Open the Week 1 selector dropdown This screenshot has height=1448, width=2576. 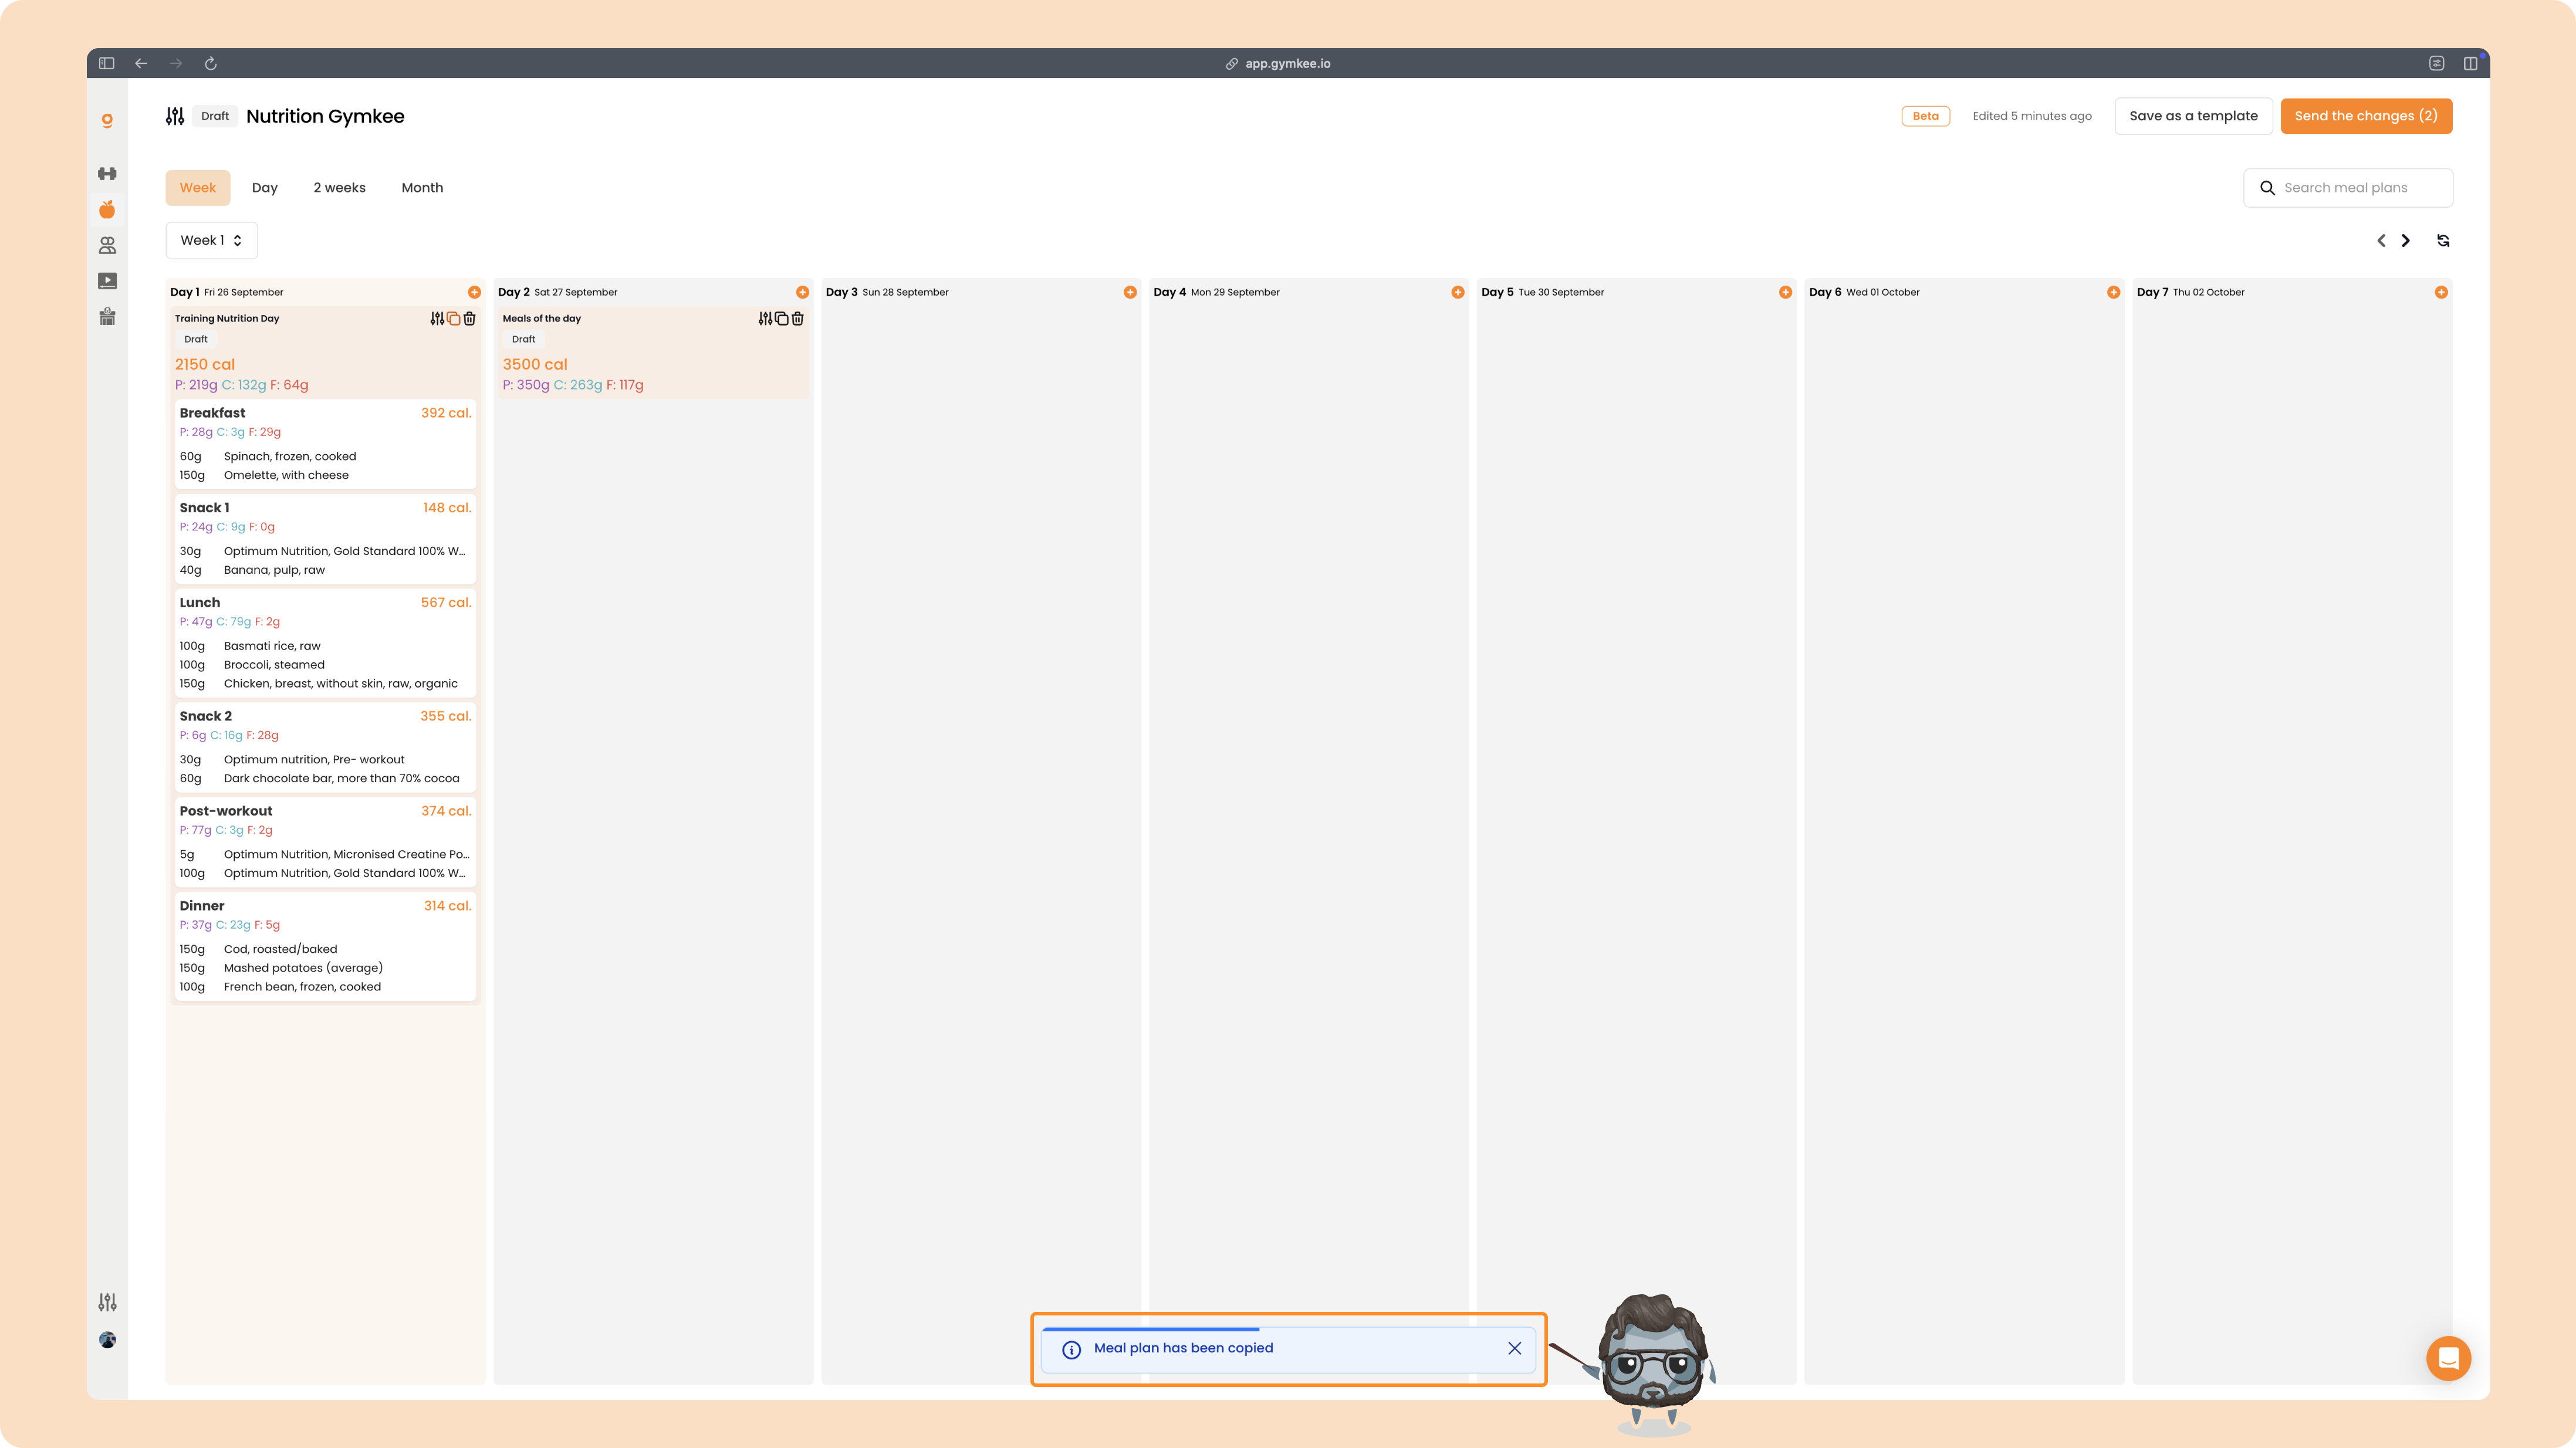click(211, 241)
